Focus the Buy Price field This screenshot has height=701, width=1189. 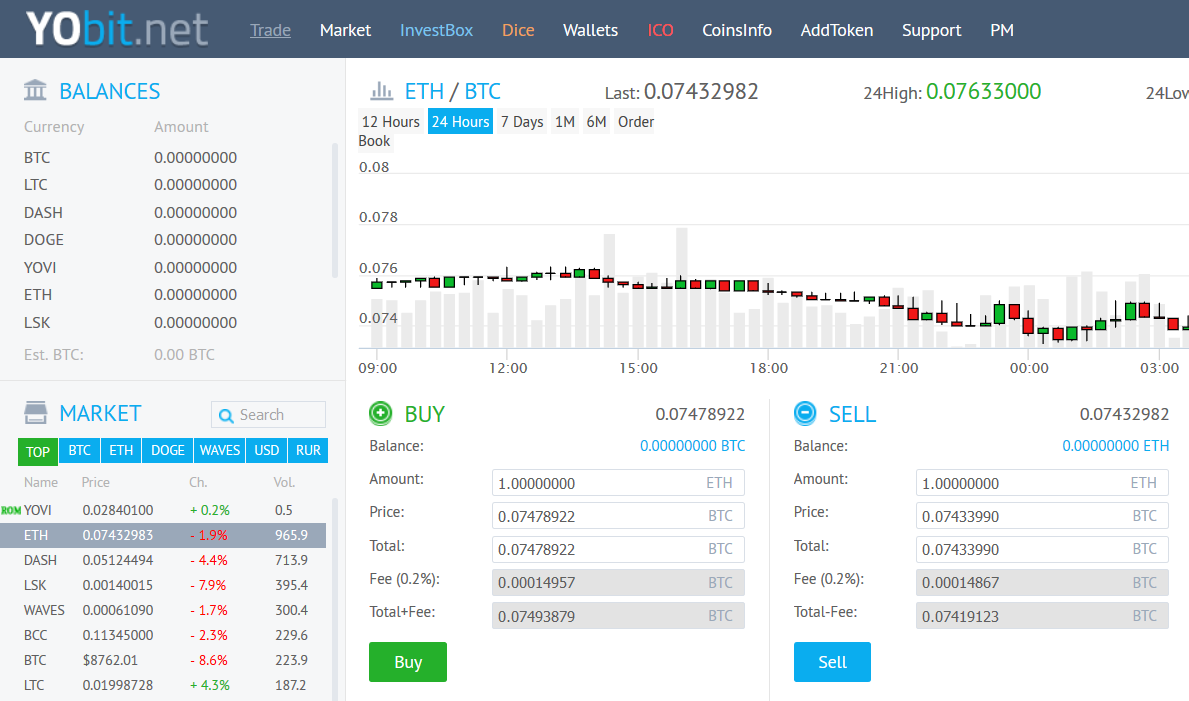pos(618,516)
